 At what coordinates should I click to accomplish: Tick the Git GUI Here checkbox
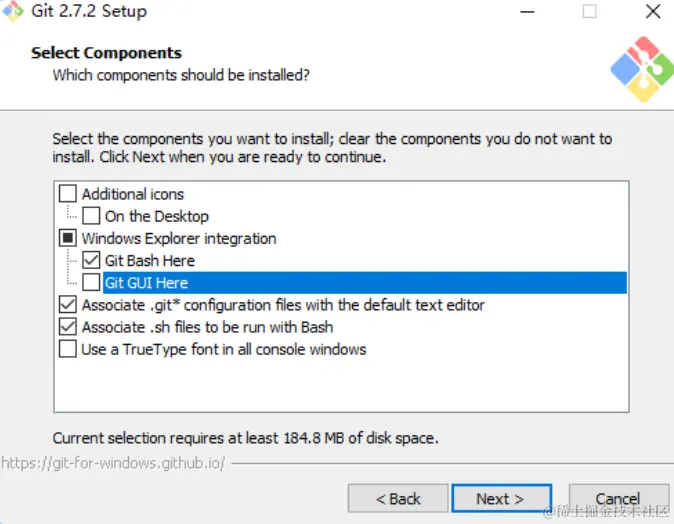[x=91, y=283]
